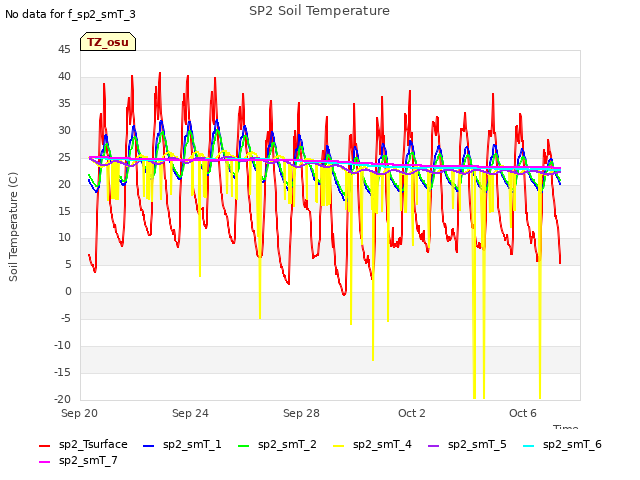The width and height of the screenshot is (640, 480).
Task: Click the blue sp2_smT_1 legend color marker
Action: click(x=149, y=446)
